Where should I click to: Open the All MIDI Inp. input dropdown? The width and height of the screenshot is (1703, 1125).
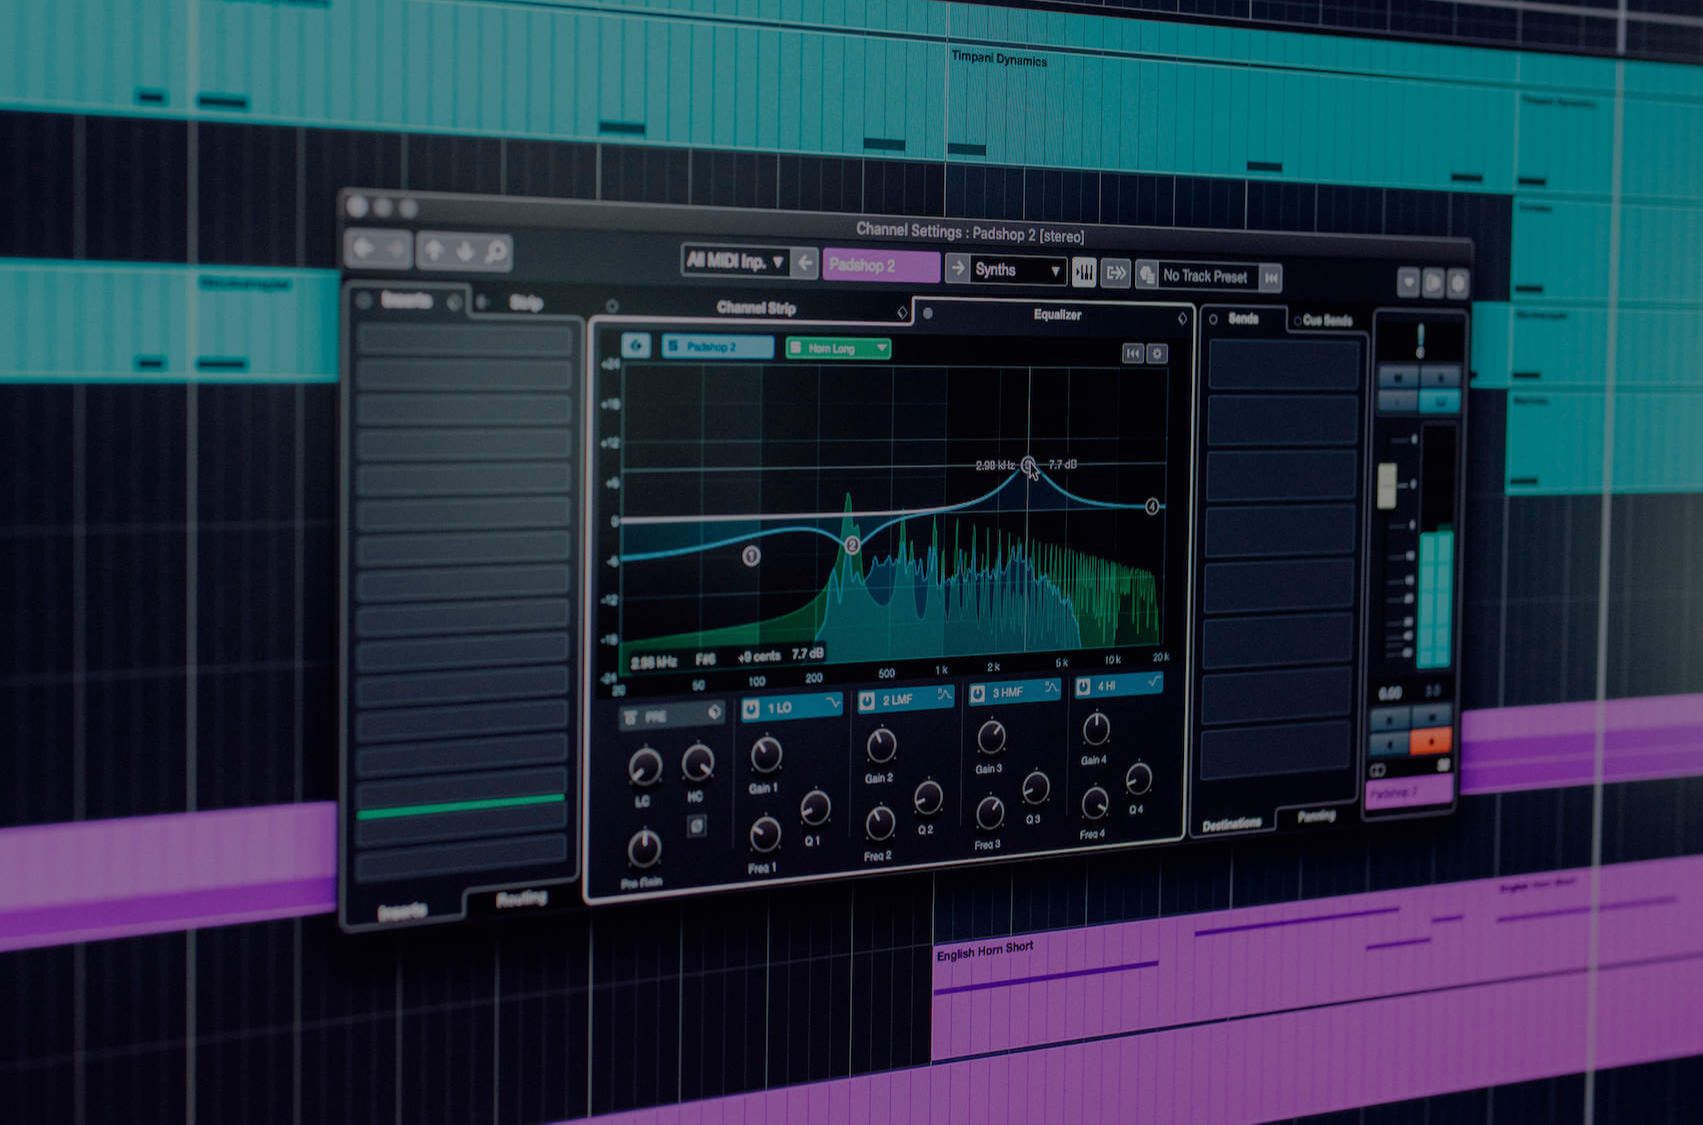pos(736,261)
